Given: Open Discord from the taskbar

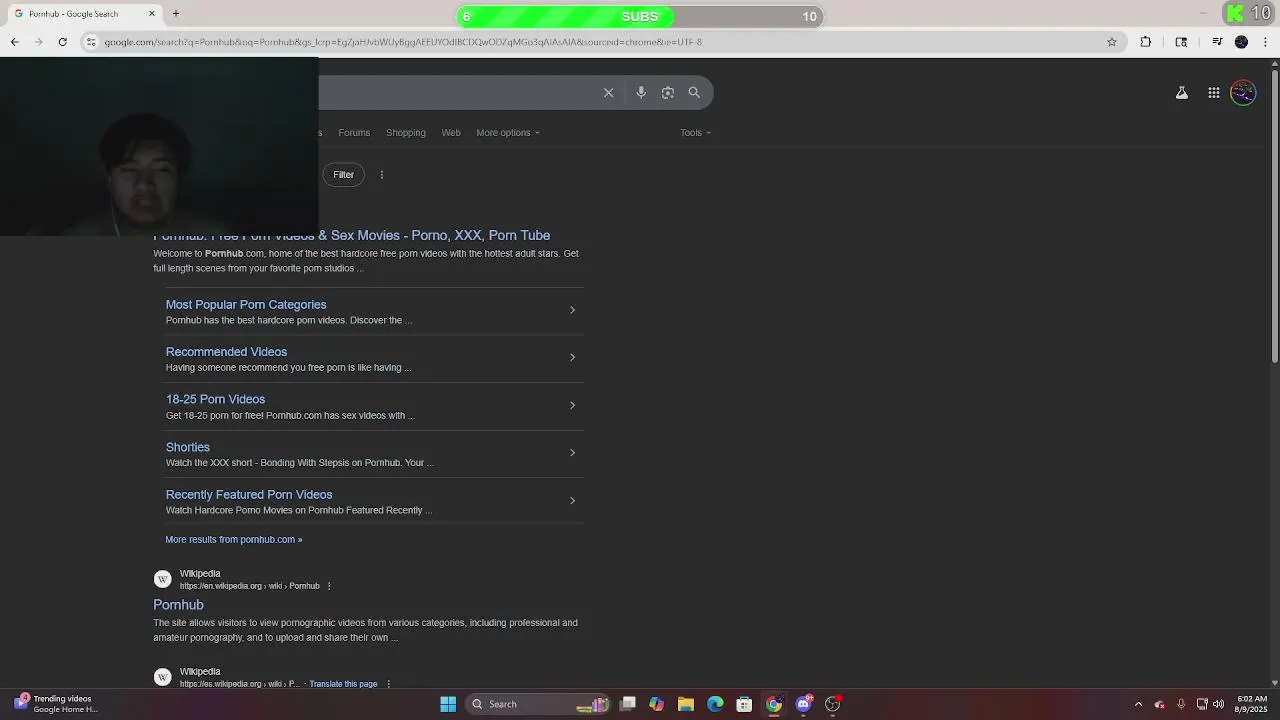Looking at the screenshot, I should pyautogui.click(x=803, y=704).
